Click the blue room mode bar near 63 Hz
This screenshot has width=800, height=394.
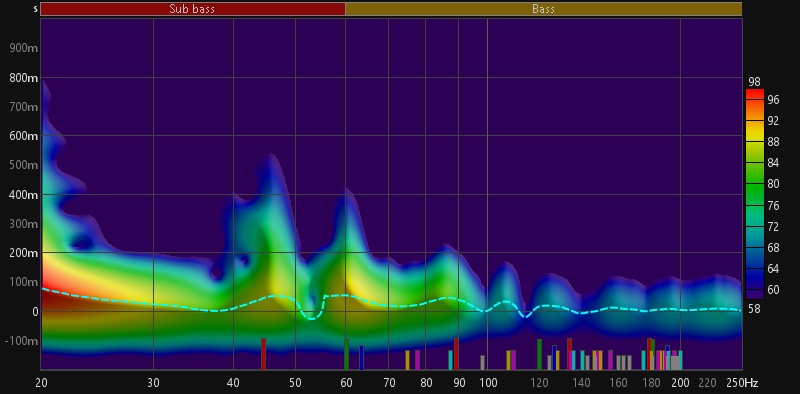pos(361,357)
